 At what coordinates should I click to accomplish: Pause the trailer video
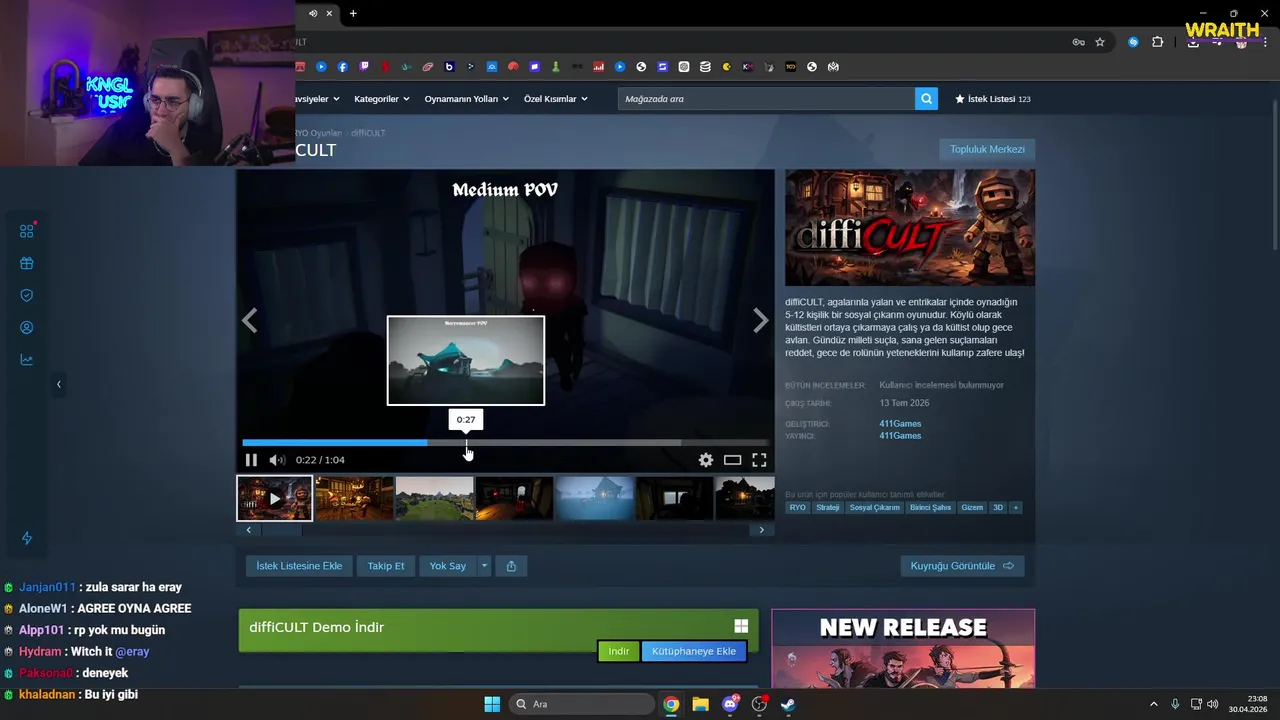coord(251,460)
